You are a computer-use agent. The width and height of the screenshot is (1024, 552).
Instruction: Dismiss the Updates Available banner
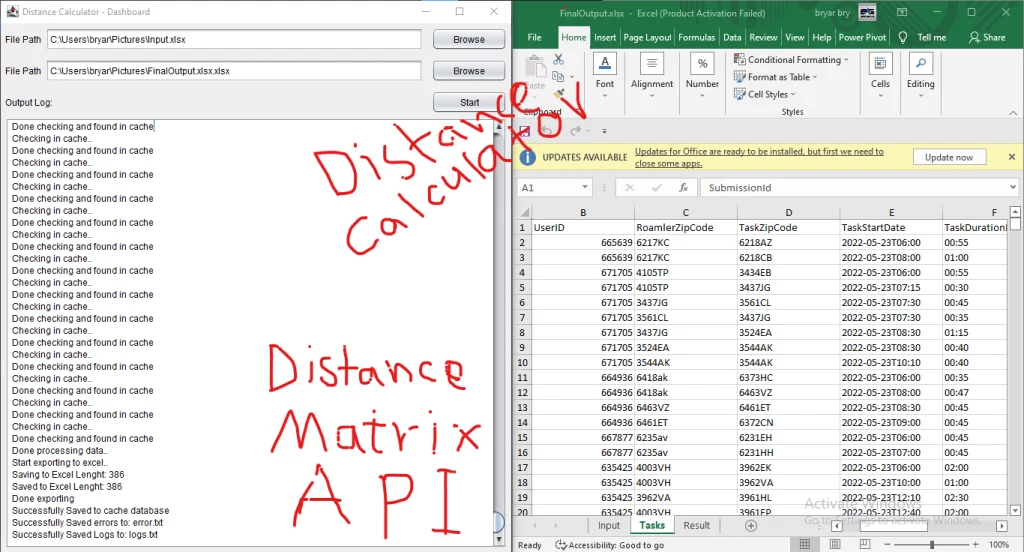(x=1012, y=157)
